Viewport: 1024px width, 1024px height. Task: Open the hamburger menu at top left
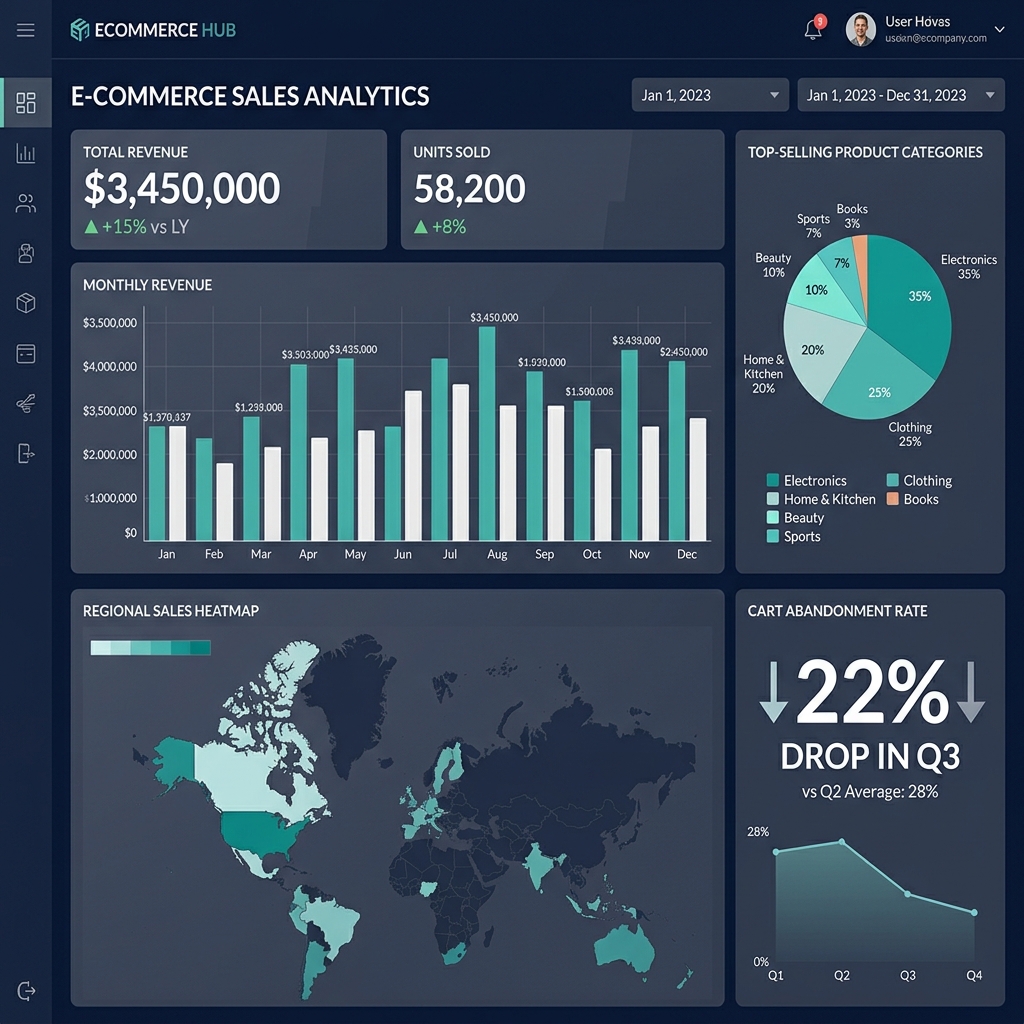point(25,28)
